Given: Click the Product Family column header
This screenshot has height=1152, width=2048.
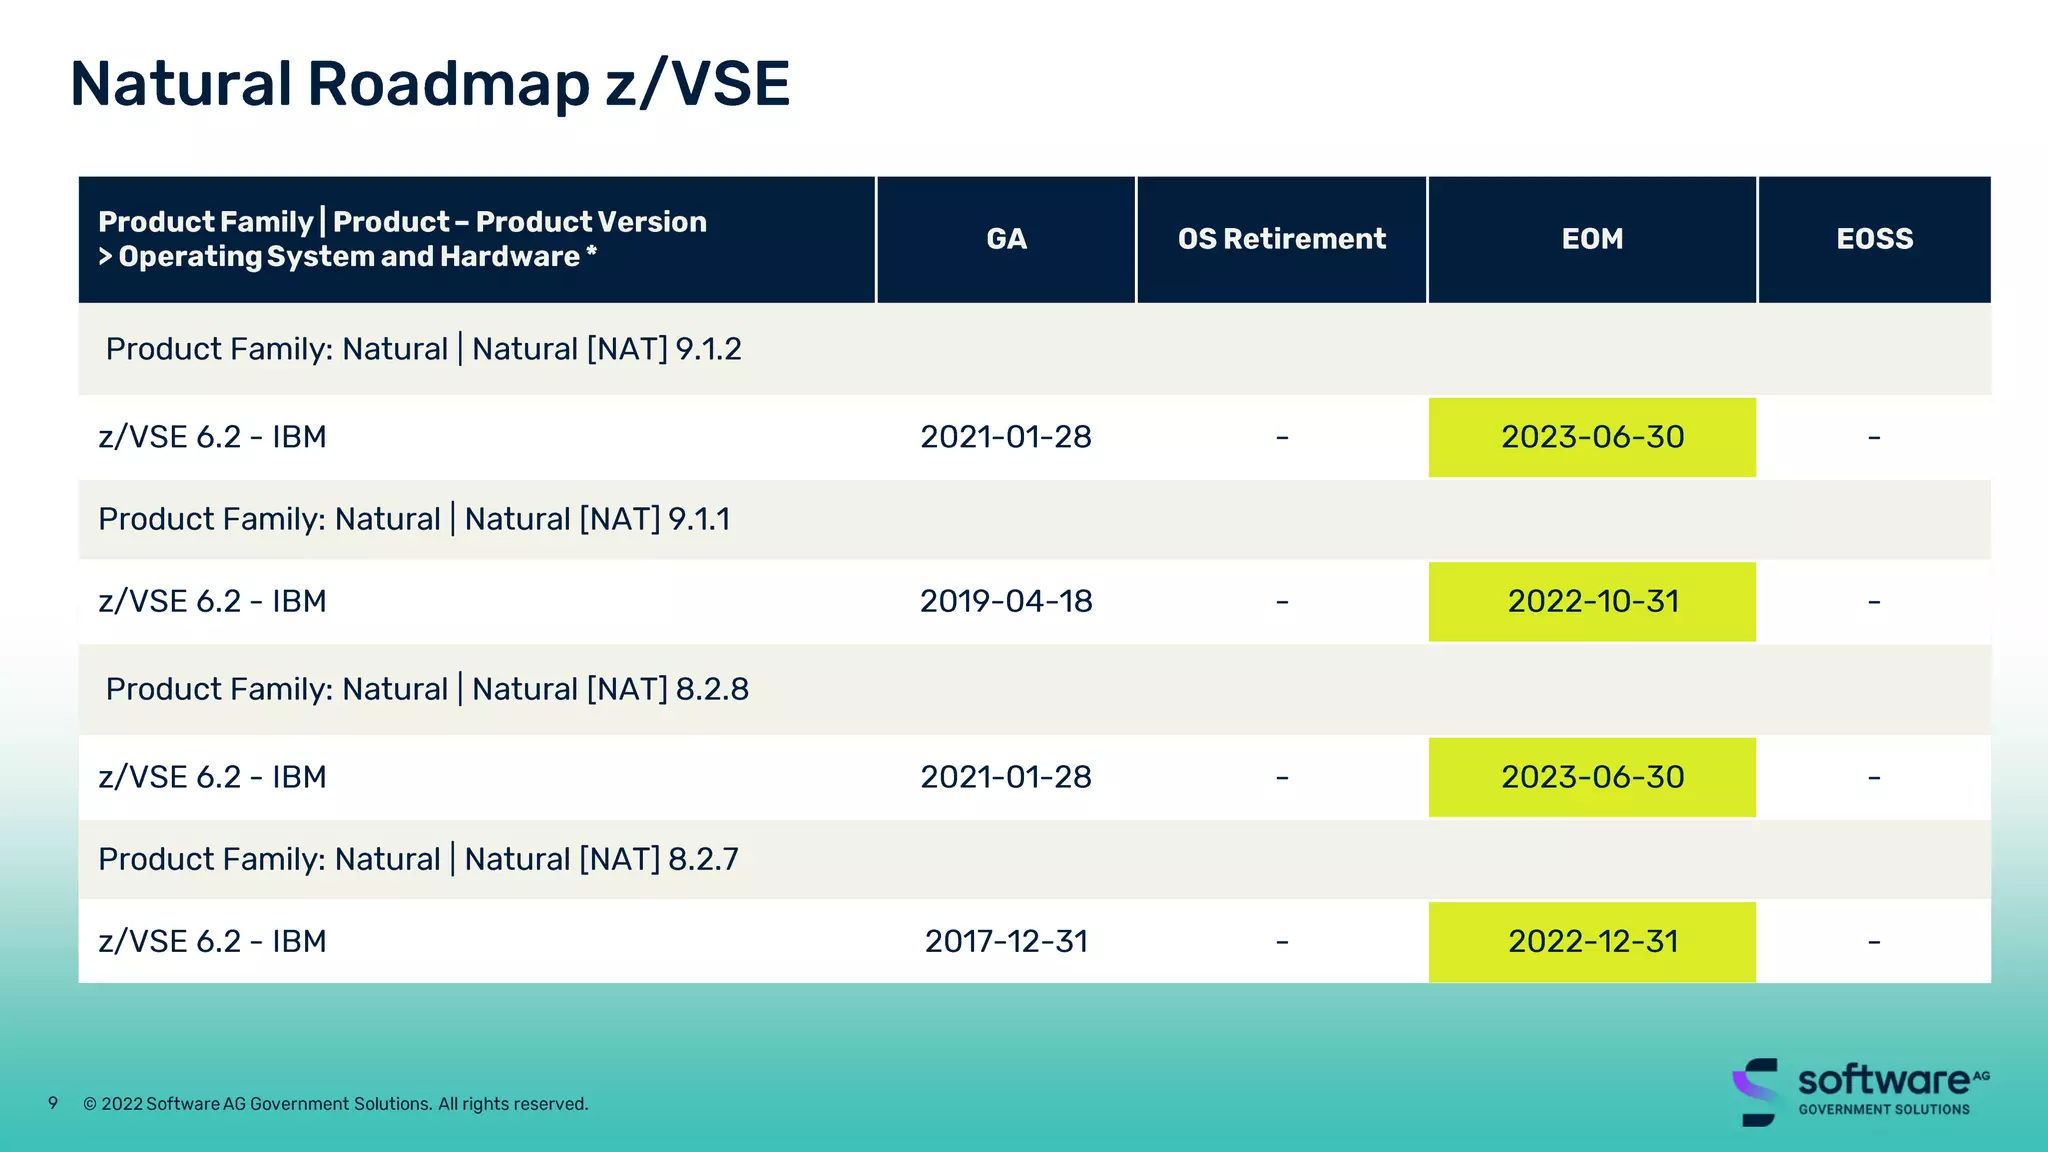Looking at the screenshot, I should coord(402,239).
